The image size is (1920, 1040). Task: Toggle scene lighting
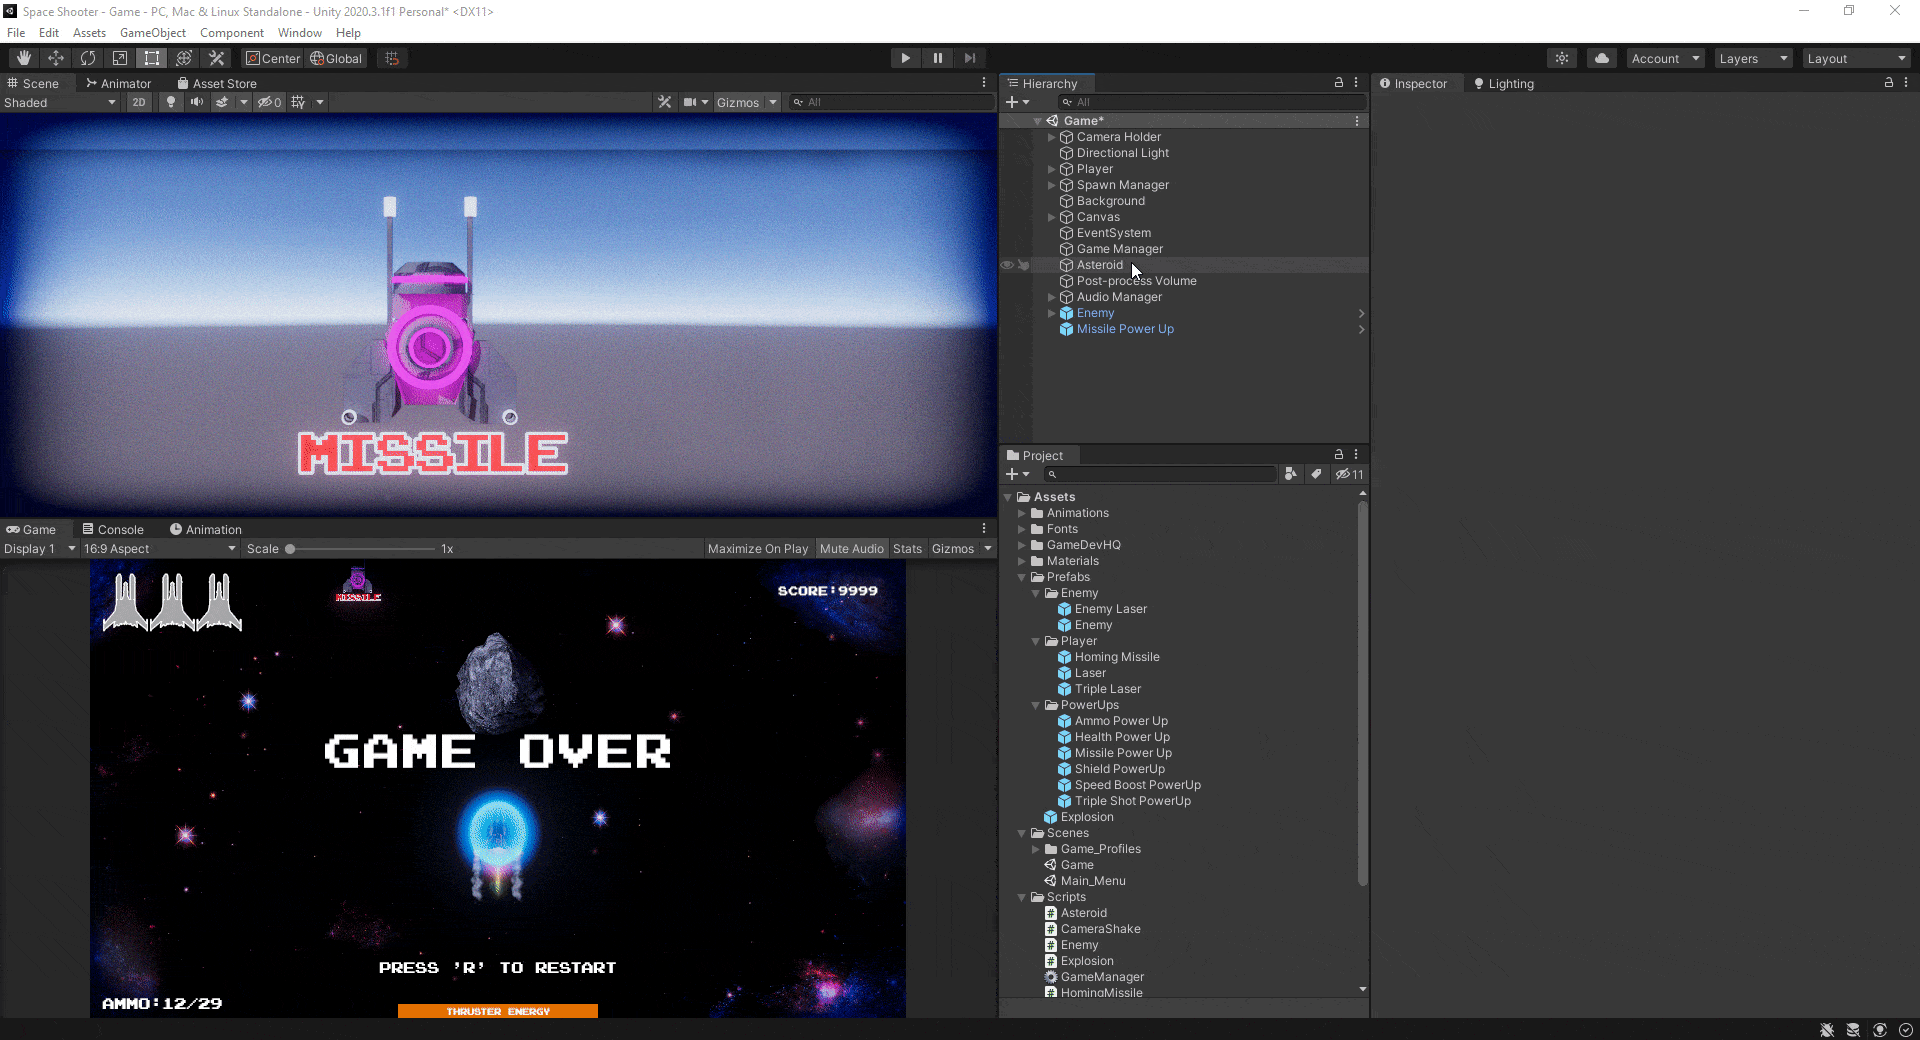171,102
